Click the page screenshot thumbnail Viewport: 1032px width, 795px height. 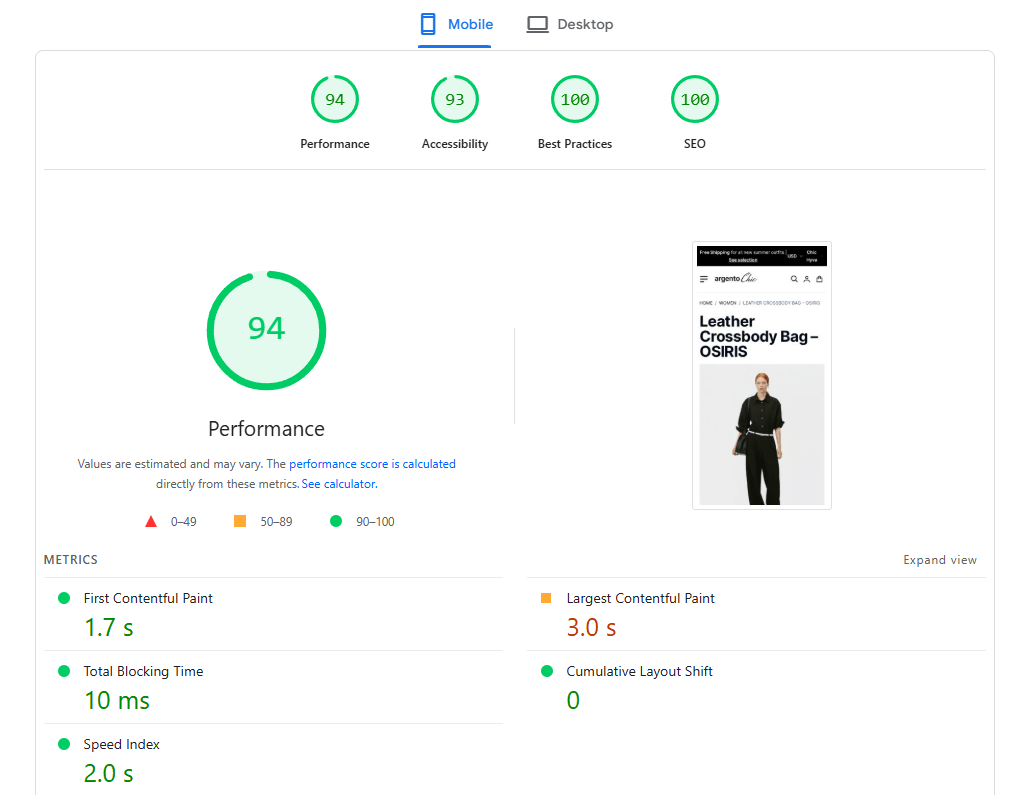761,375
